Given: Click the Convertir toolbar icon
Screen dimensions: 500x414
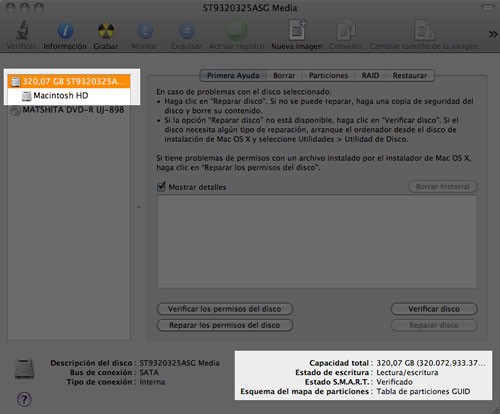Looking at the screenshot, I should [x=346, y=31].
